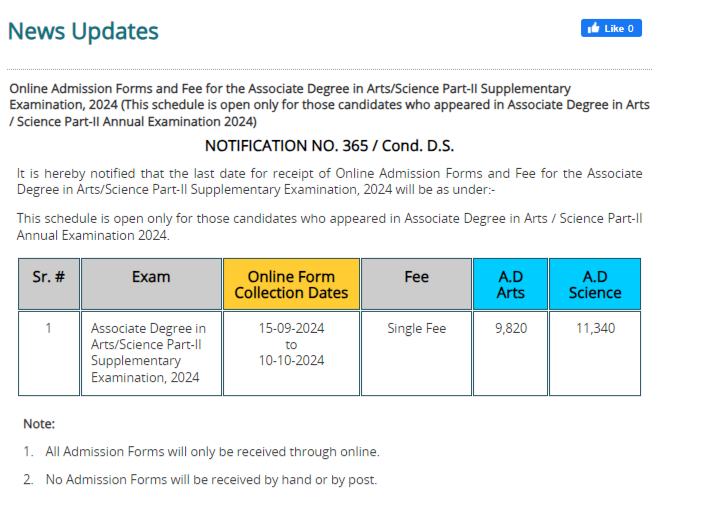Click the 9,820 Arts fee amount
This screenshot has width=719, height=506.
(510, 328)
